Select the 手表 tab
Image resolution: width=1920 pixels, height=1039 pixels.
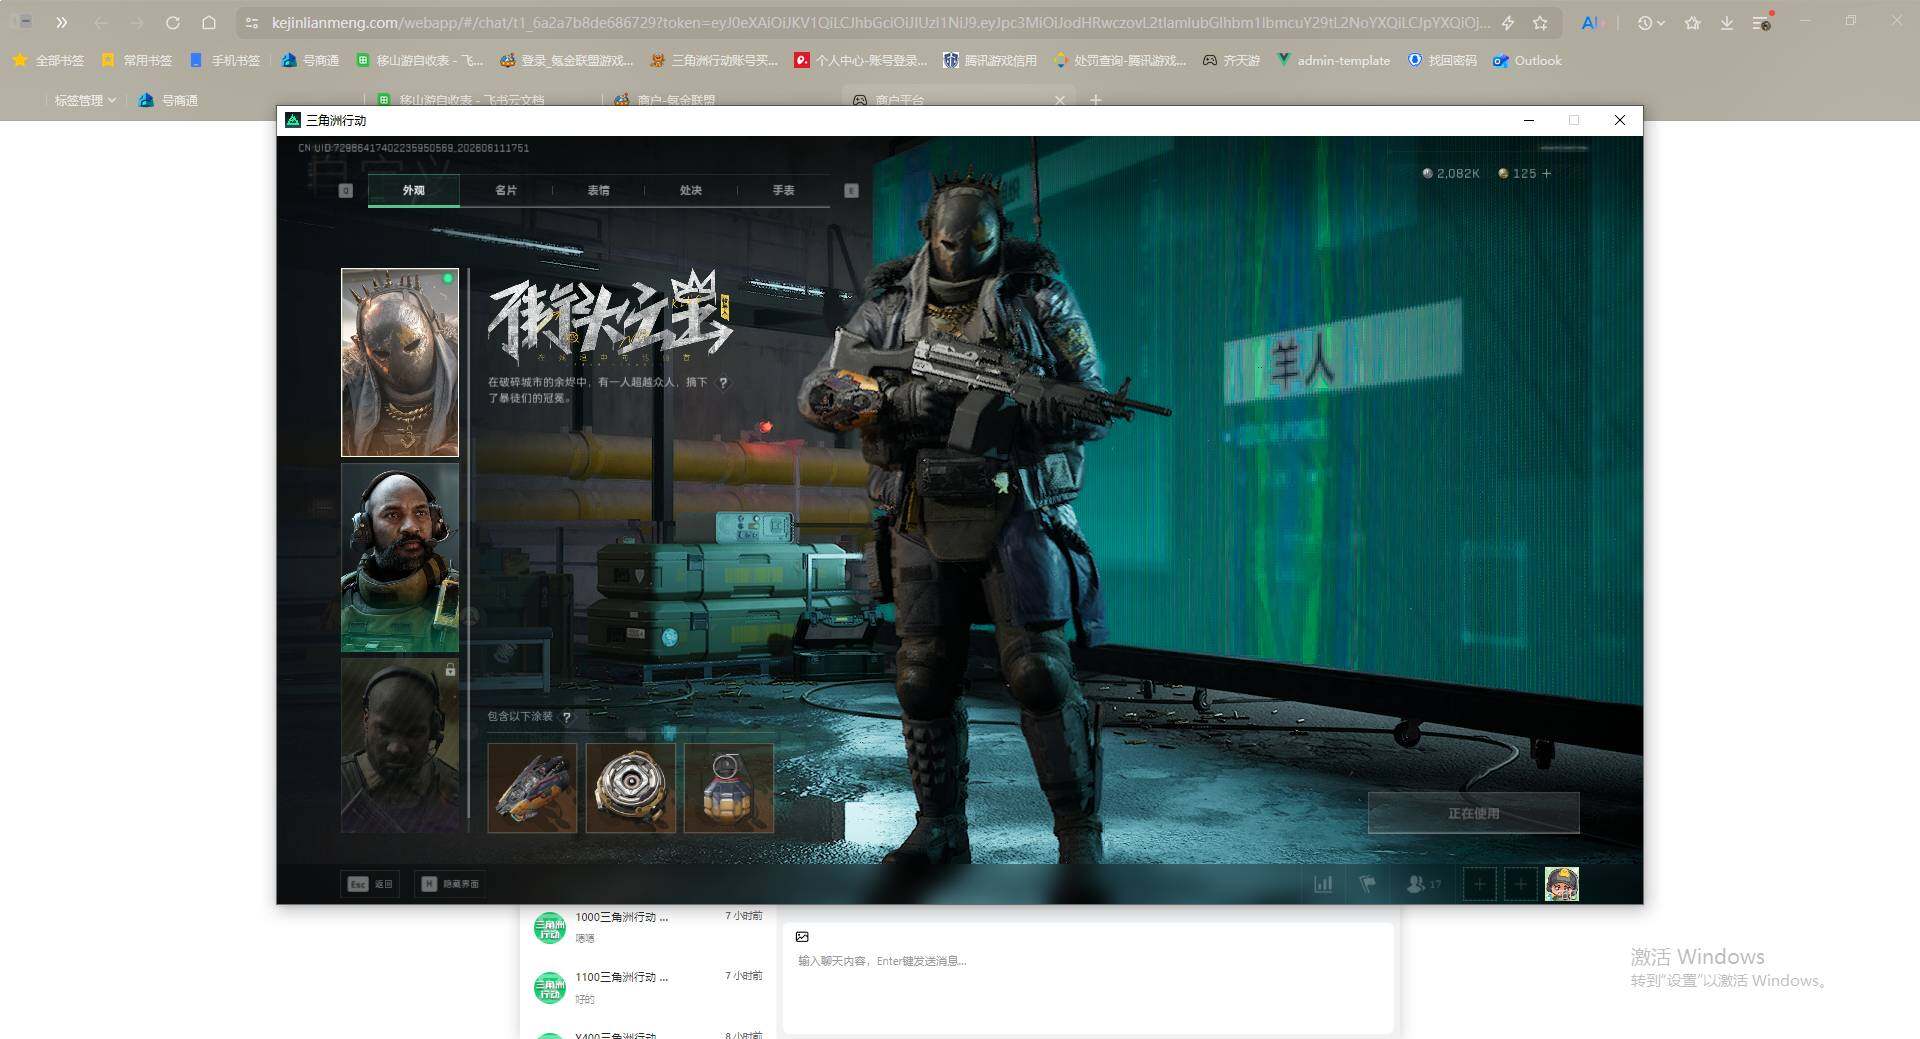(x=783, y=190)
